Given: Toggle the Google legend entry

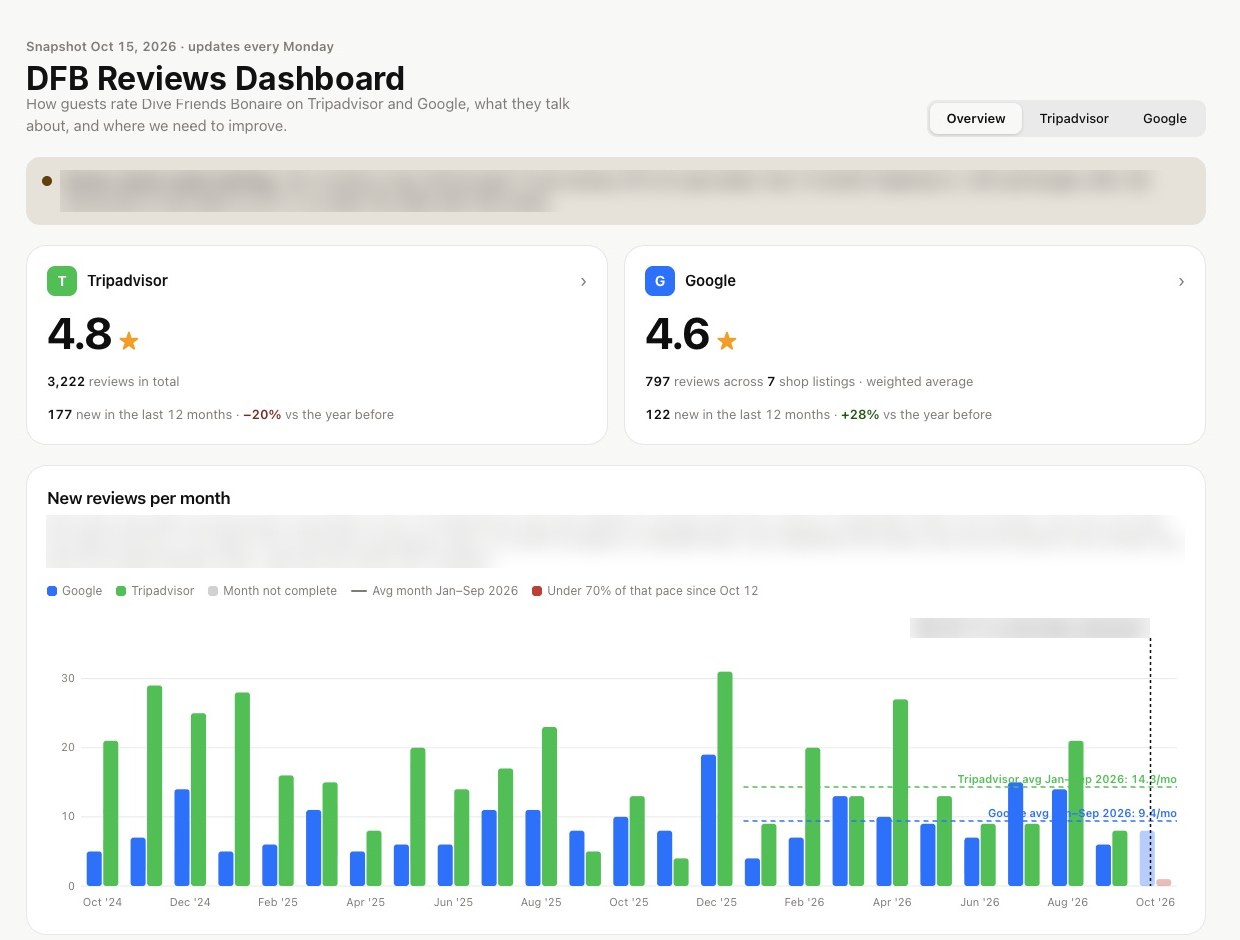Looking at the screenshot, I should pyautogui.click(x=75, y=591).
